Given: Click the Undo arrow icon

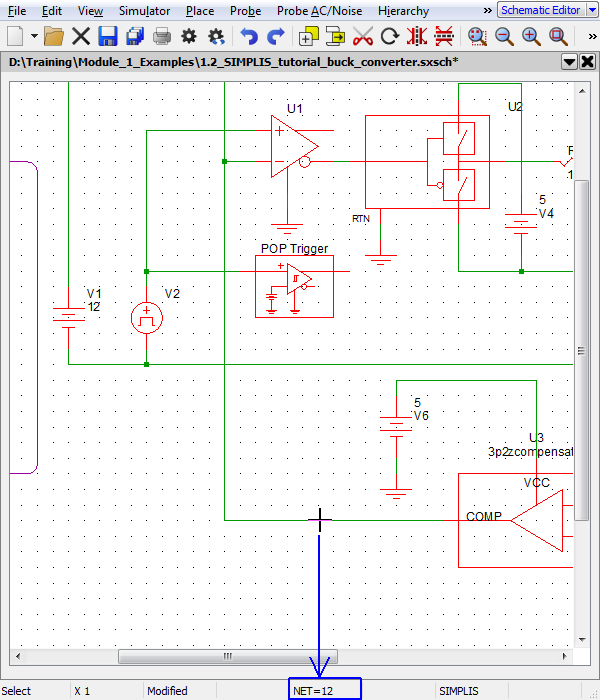Looking at the screenshot, I should click(x=249, y=37).
